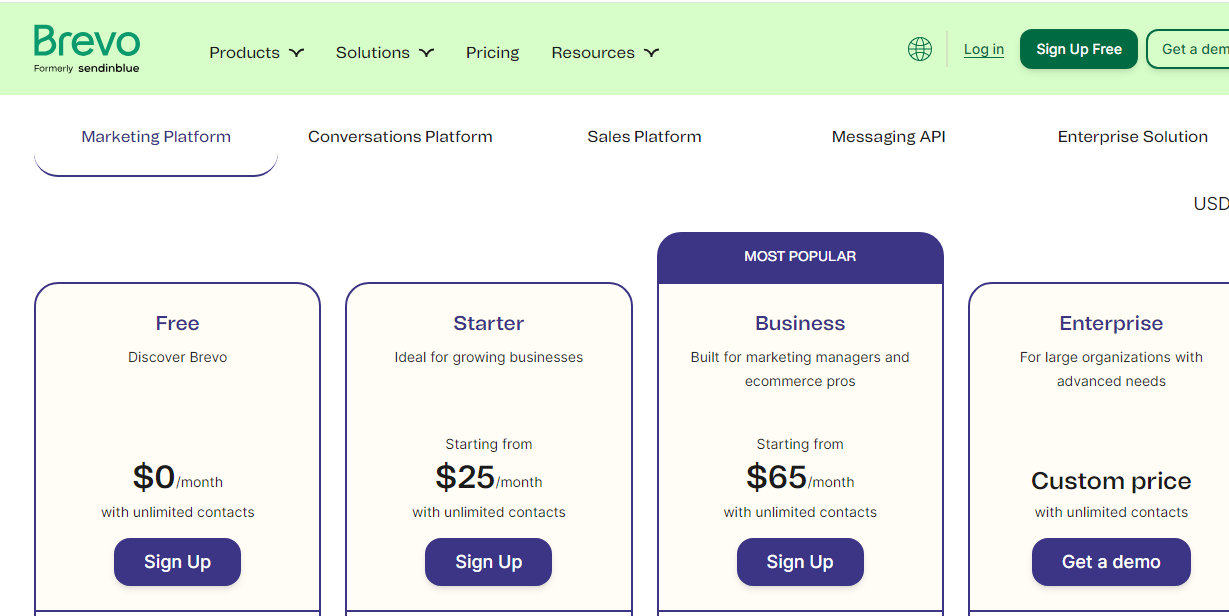Click the Log in link
The width and height of the screenshot is (1229, 616).
tap(984, 49)
